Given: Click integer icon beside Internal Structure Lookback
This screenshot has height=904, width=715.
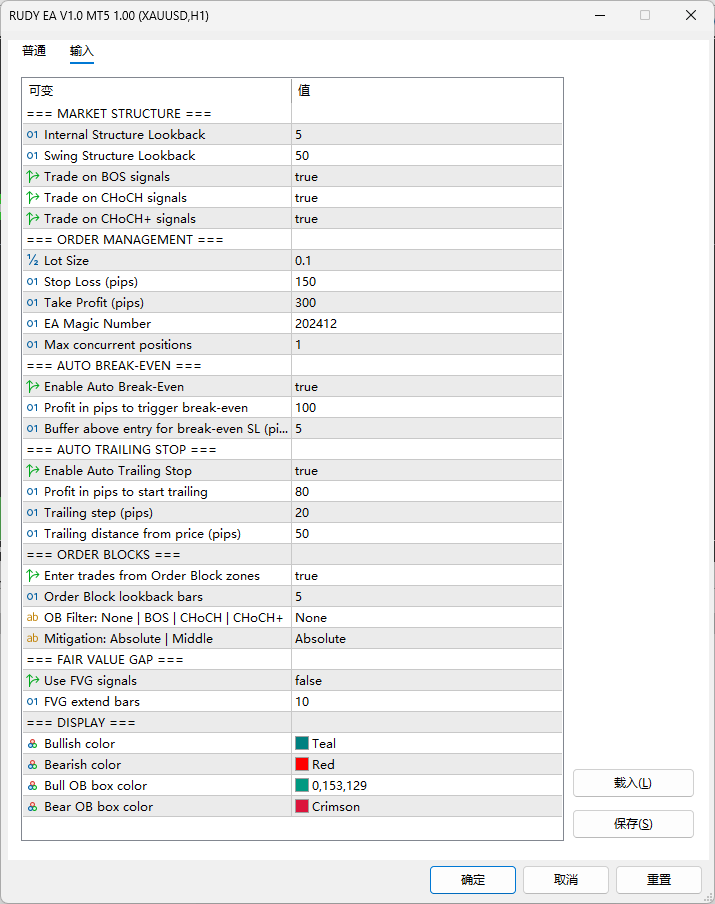Looking at the screenshot, I should pyautogui.click(x=32, y=134).
